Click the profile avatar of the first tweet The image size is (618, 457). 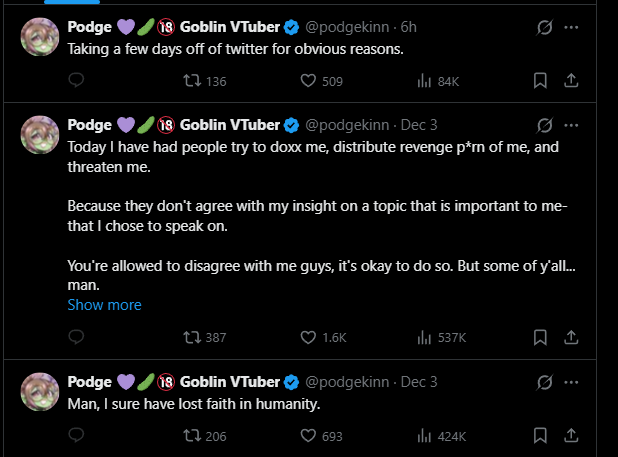click(40, 35)
